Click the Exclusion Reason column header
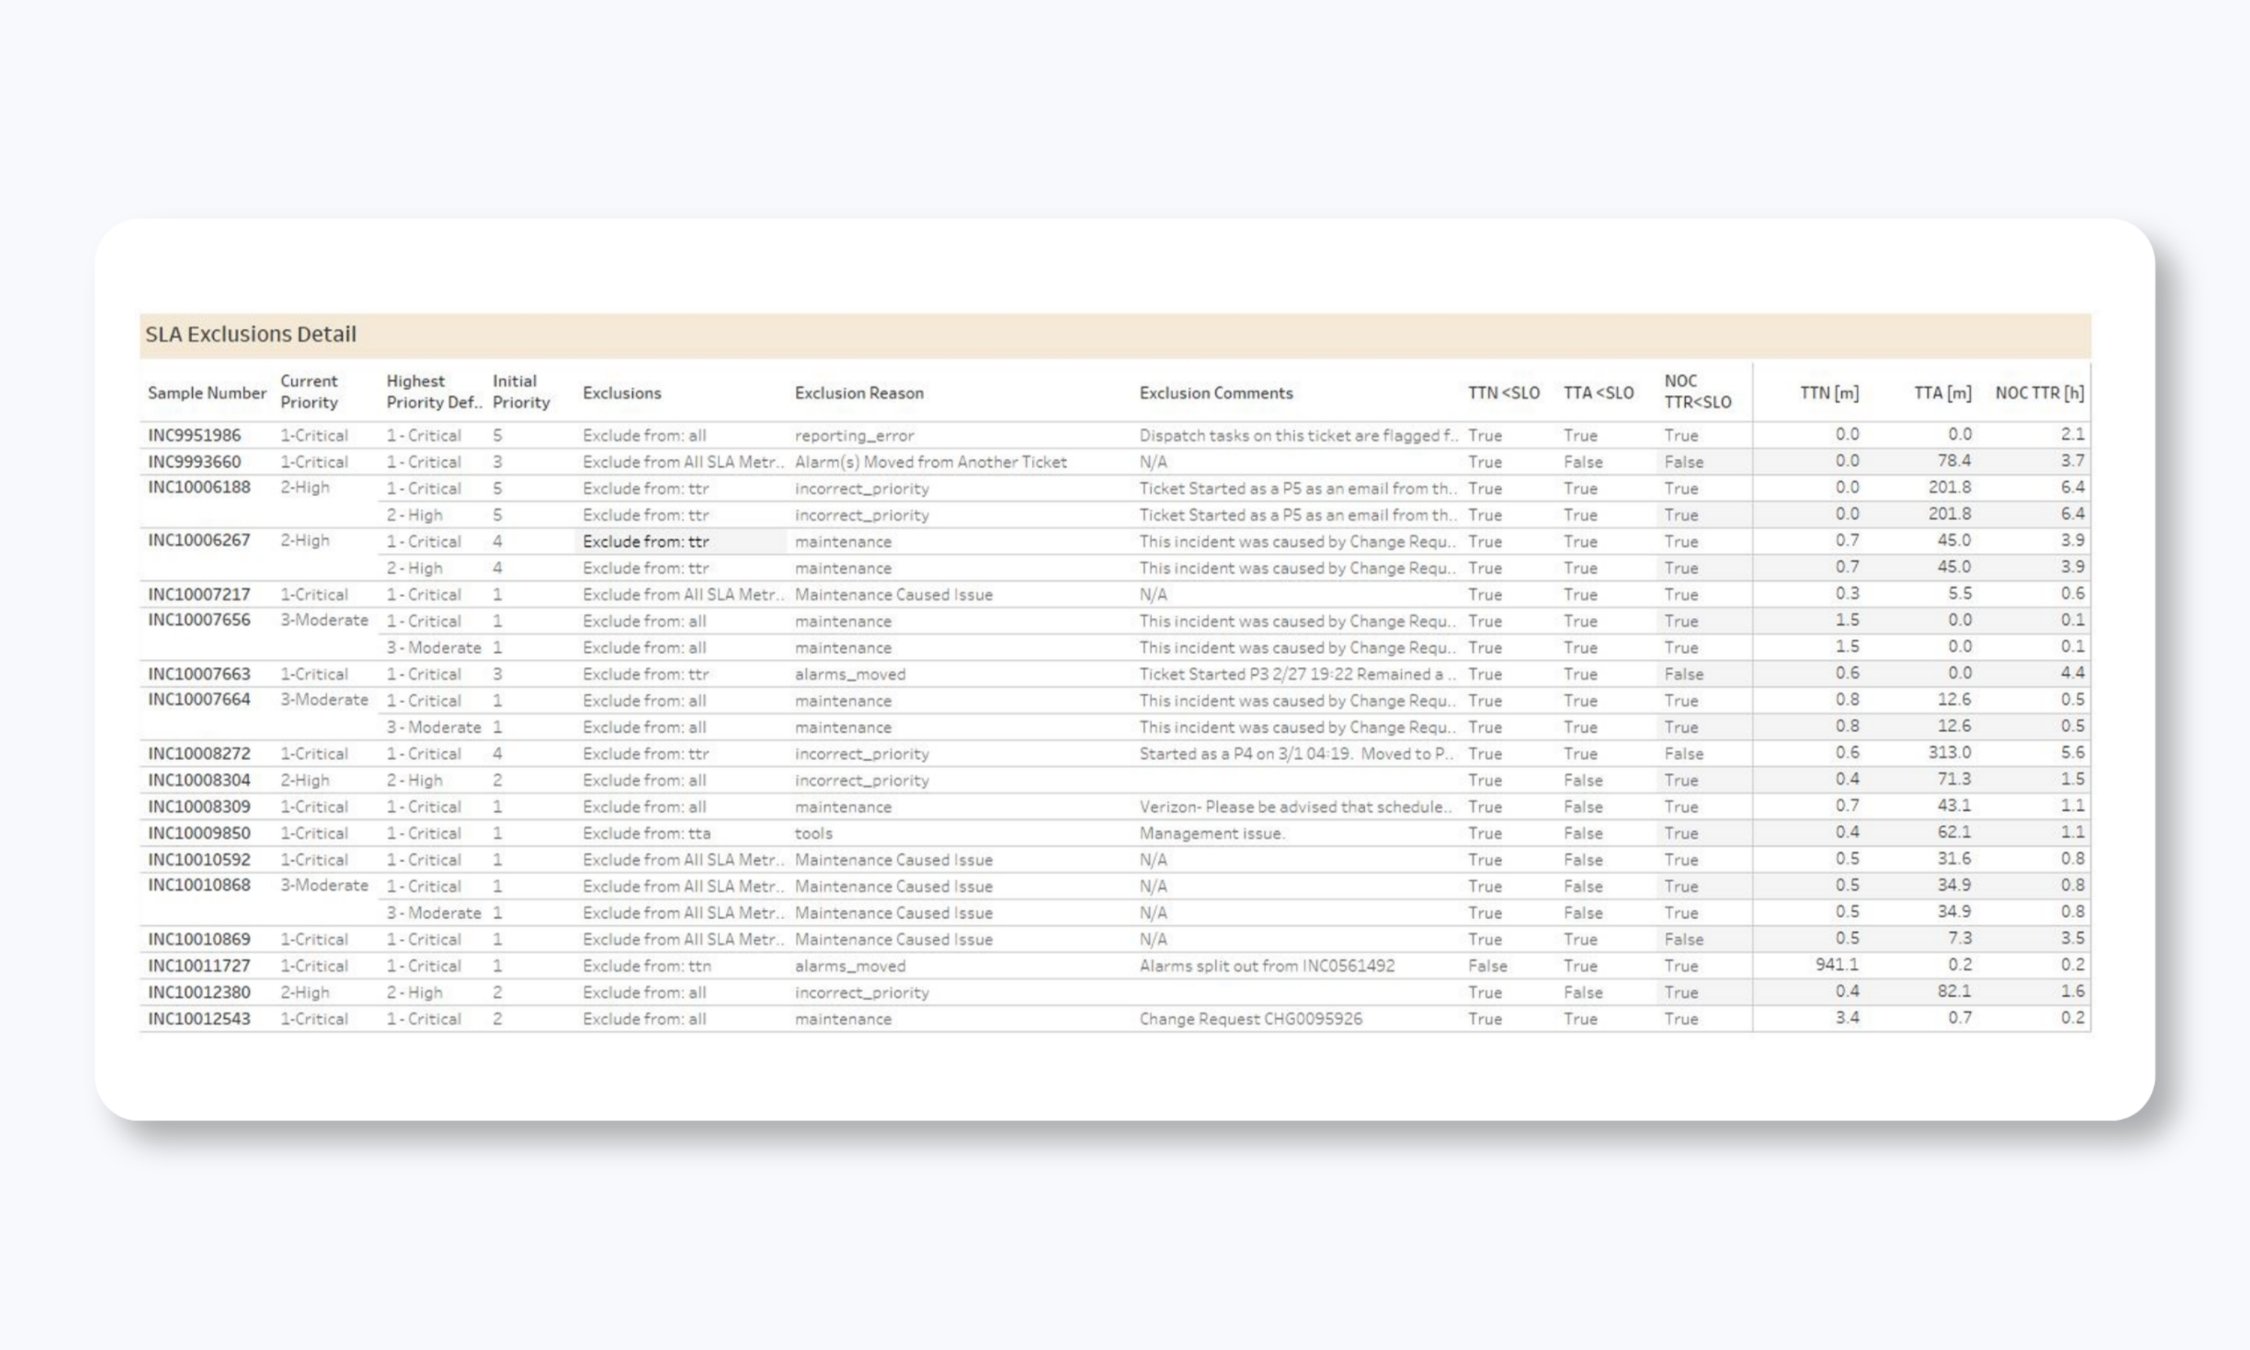The image size is (2250, 1350). [859, 393]
